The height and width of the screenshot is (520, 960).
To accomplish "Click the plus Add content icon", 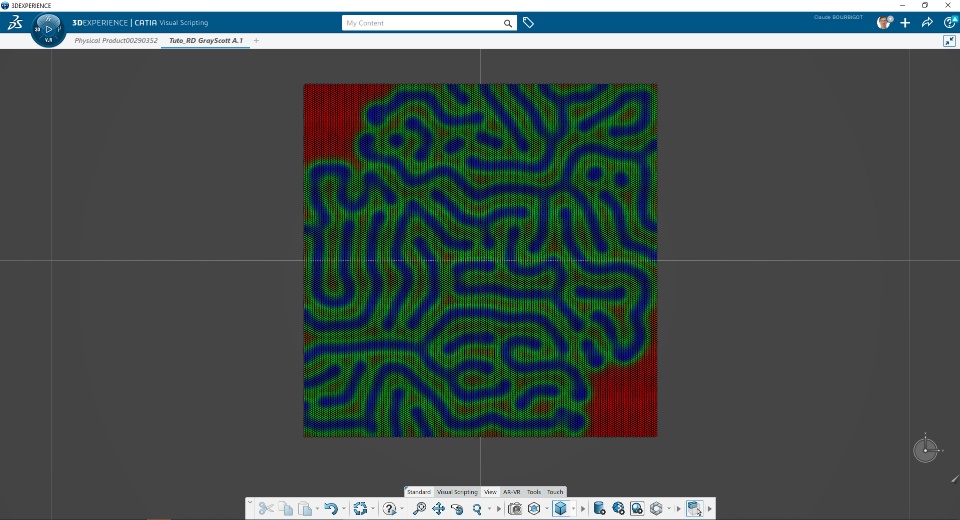I will point(905,23).
